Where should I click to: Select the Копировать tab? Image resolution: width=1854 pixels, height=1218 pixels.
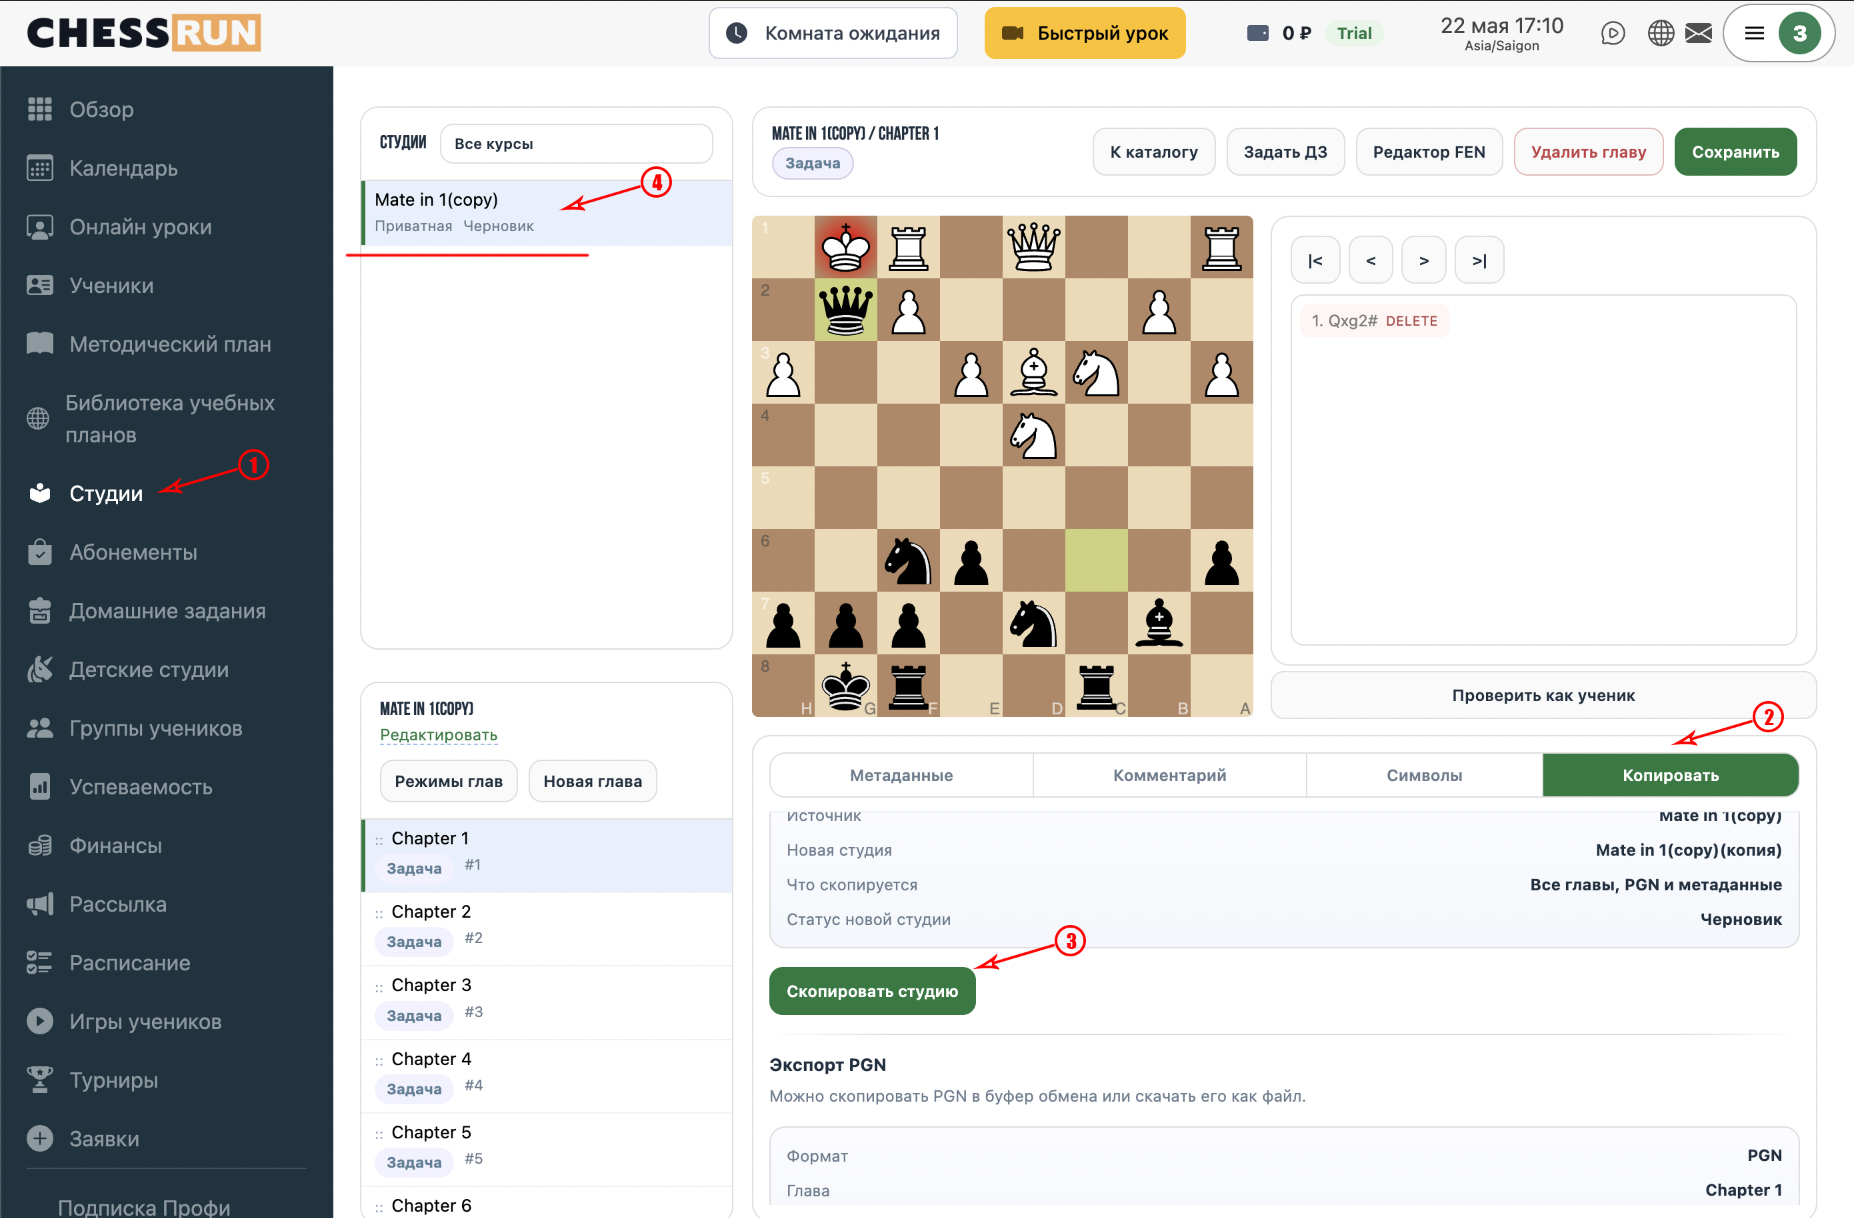click(x=1670, y=775)
